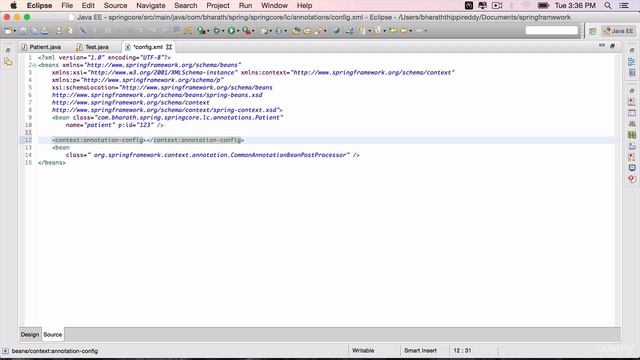This screenshot has width=640, height=360.
Task: Click the Open Perspective icon
Action: point(593,31)
